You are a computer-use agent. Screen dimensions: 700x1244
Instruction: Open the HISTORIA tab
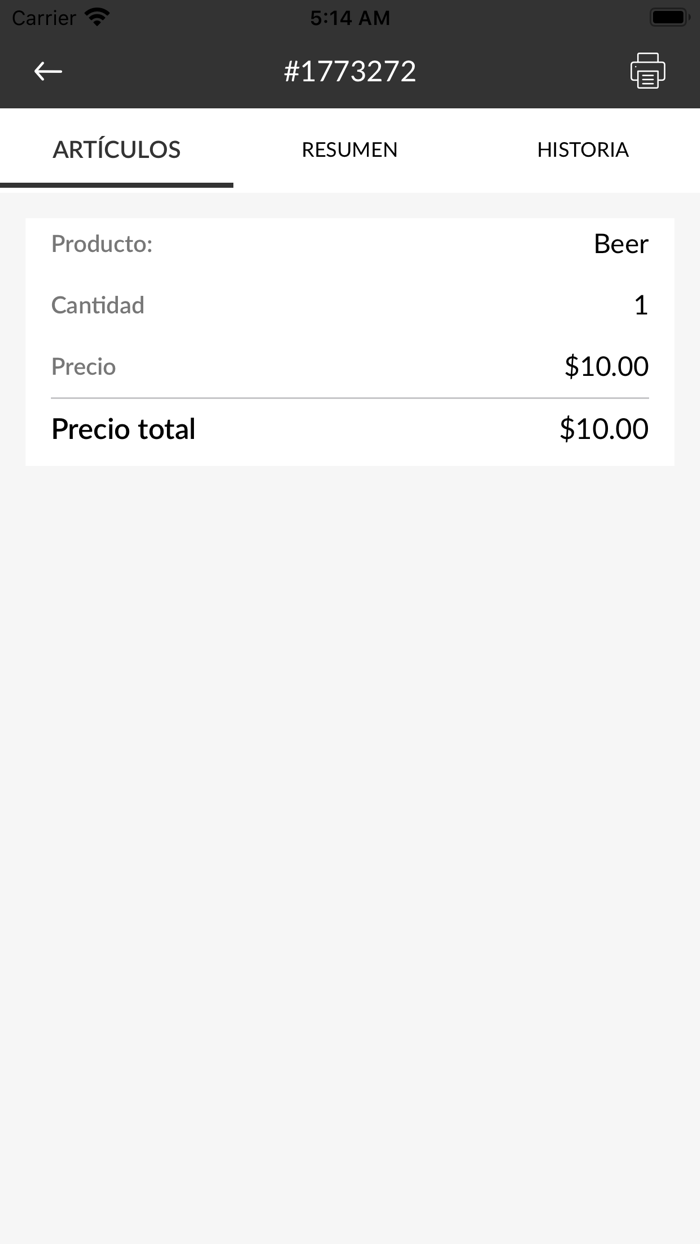[x=583, y=149]
